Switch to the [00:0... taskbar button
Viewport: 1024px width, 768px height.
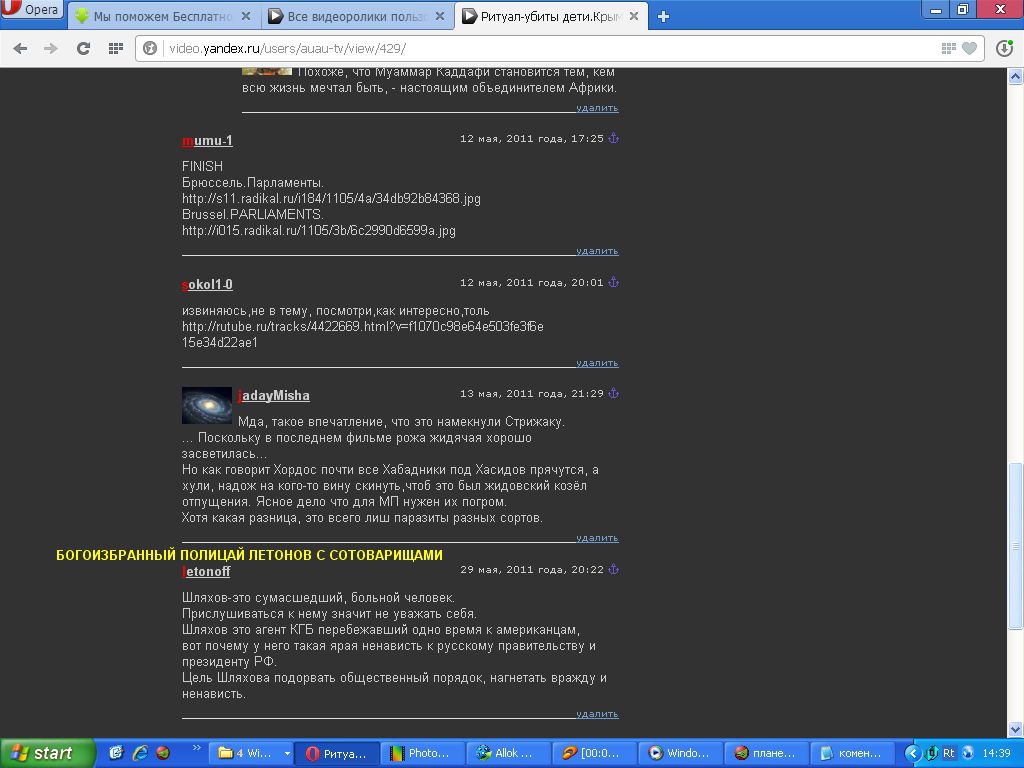[594, 754]
